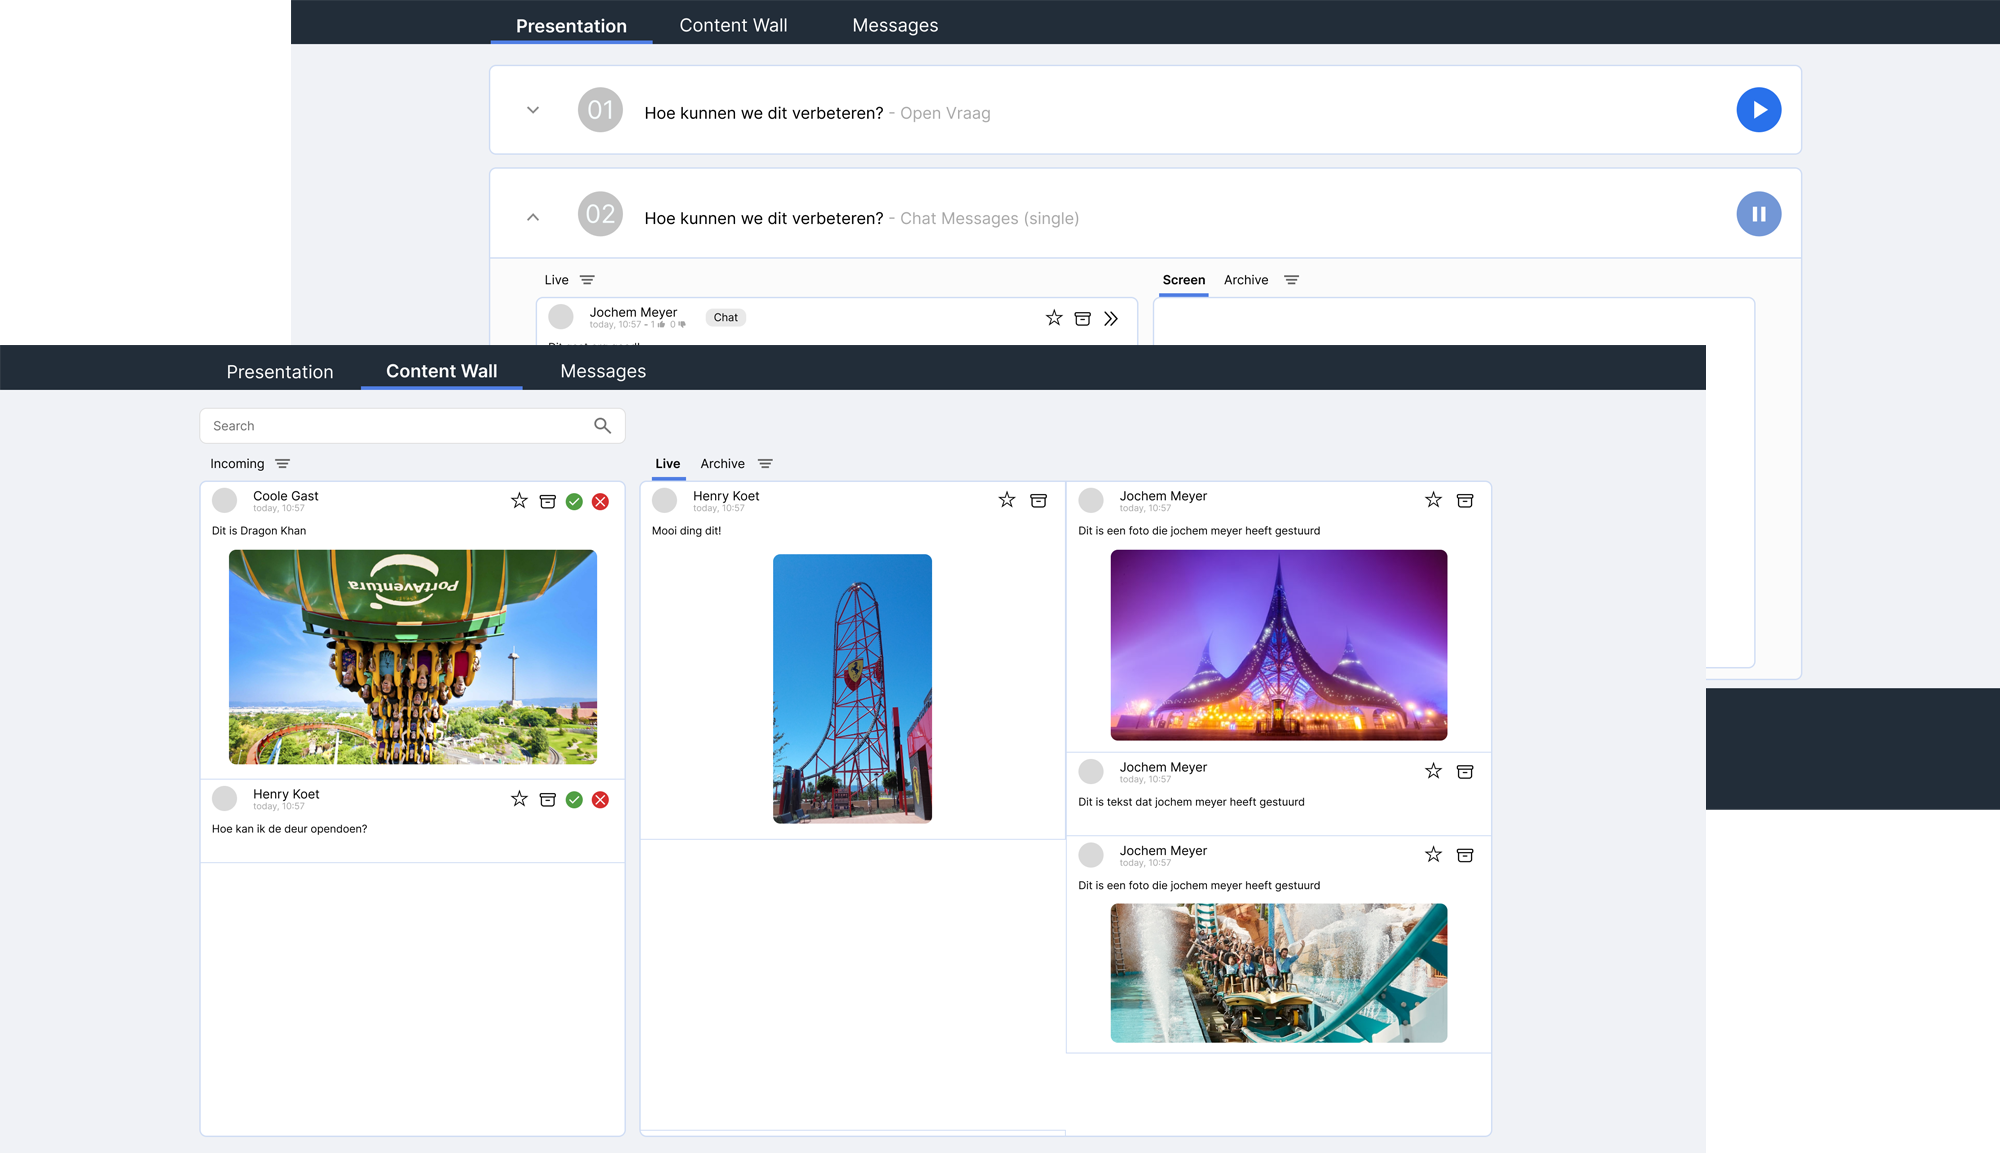The width and height of the screenshot is (2000, 1155).
Task: Open the Dragon Khan roller coaster photo
Action: [413, 657]
